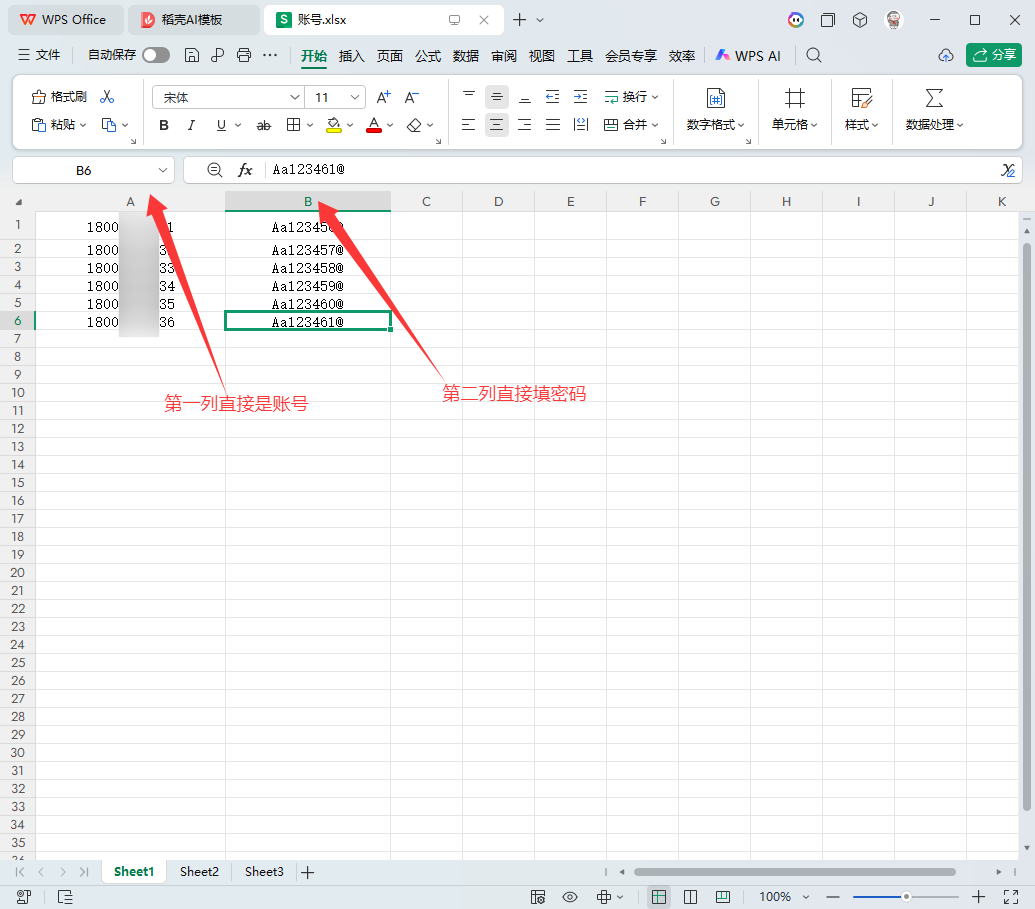
Task: Click the insert function fx icon
Action: (245, 170)
